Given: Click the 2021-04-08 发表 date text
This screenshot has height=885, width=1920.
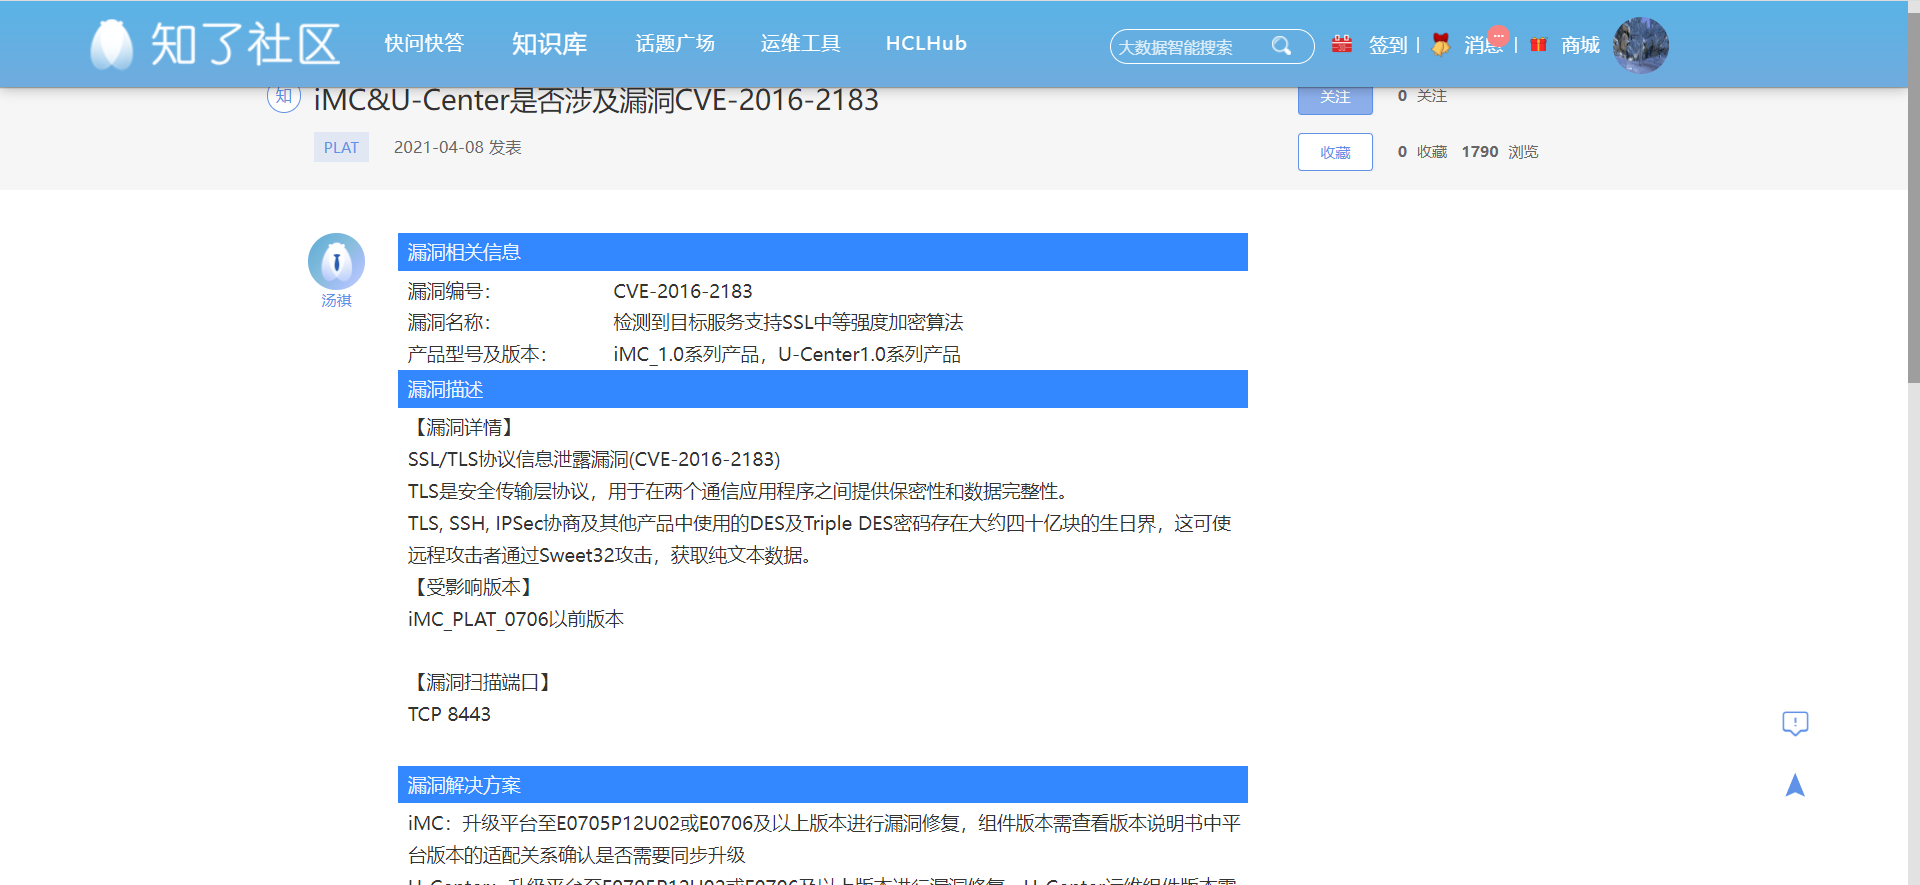Looking at the screenshot, I should click(x=457, y=147).
